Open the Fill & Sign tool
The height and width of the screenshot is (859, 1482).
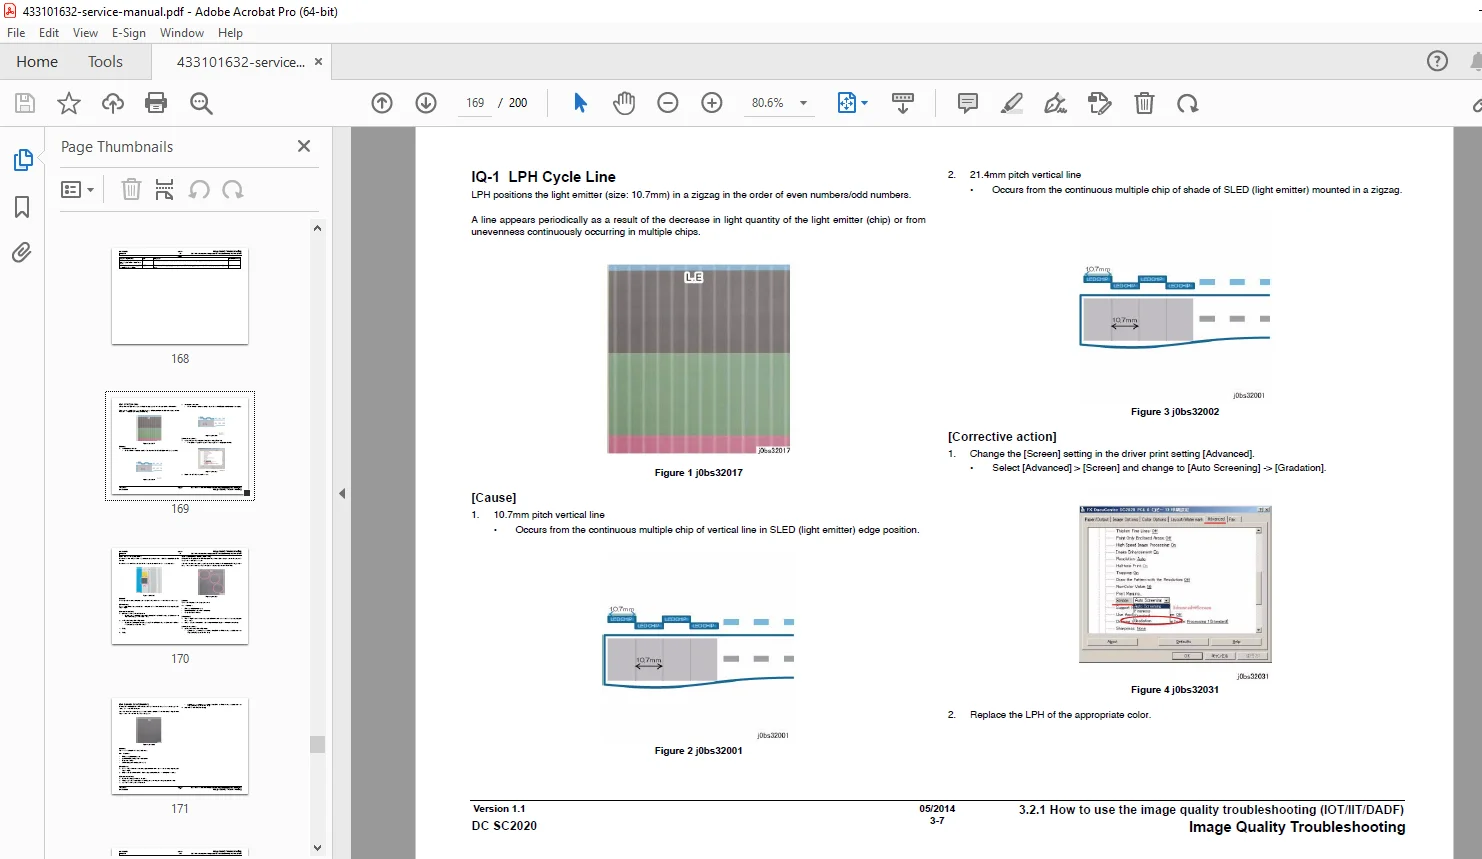[x=1056, y=103]
